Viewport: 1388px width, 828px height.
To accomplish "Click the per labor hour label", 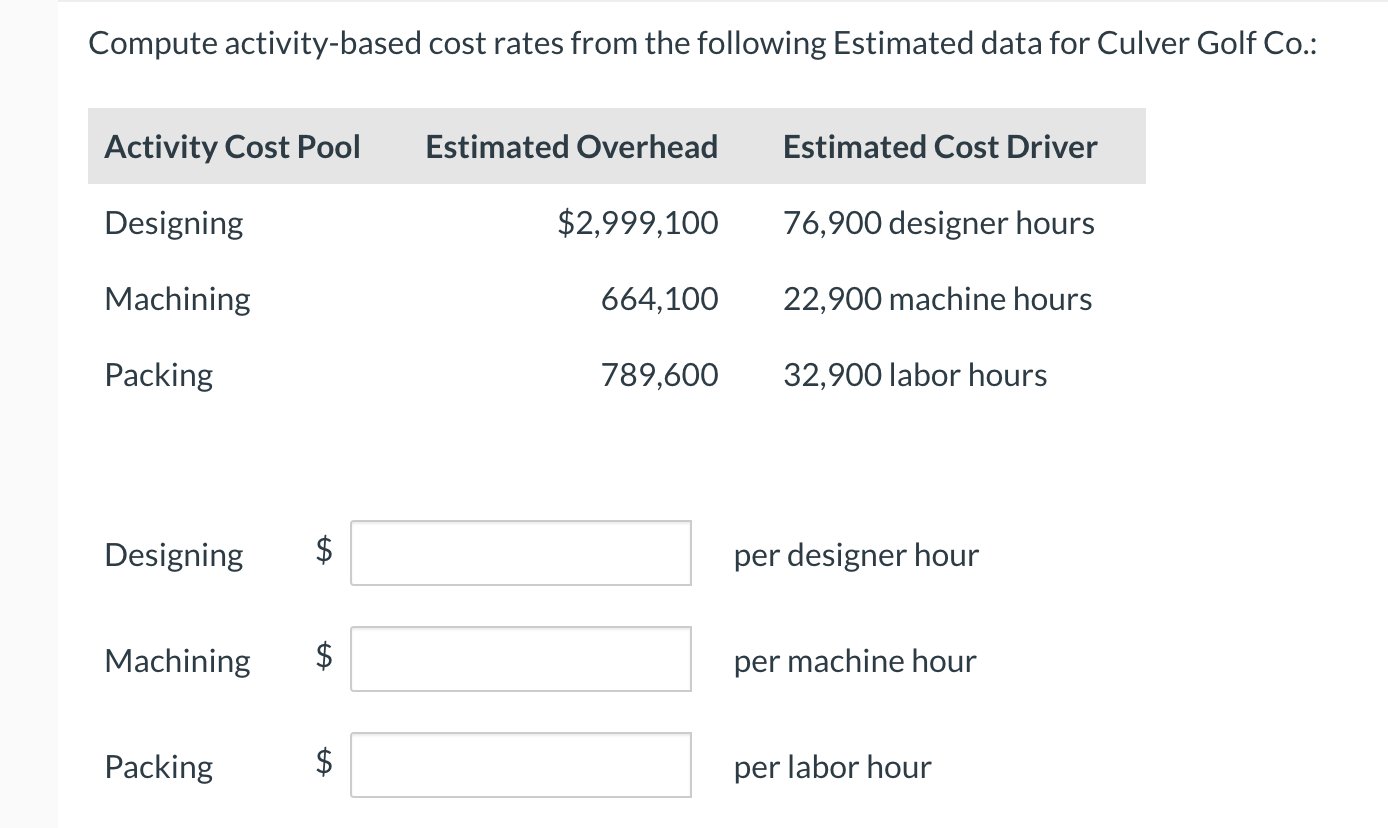I will (x=831, y=766).
